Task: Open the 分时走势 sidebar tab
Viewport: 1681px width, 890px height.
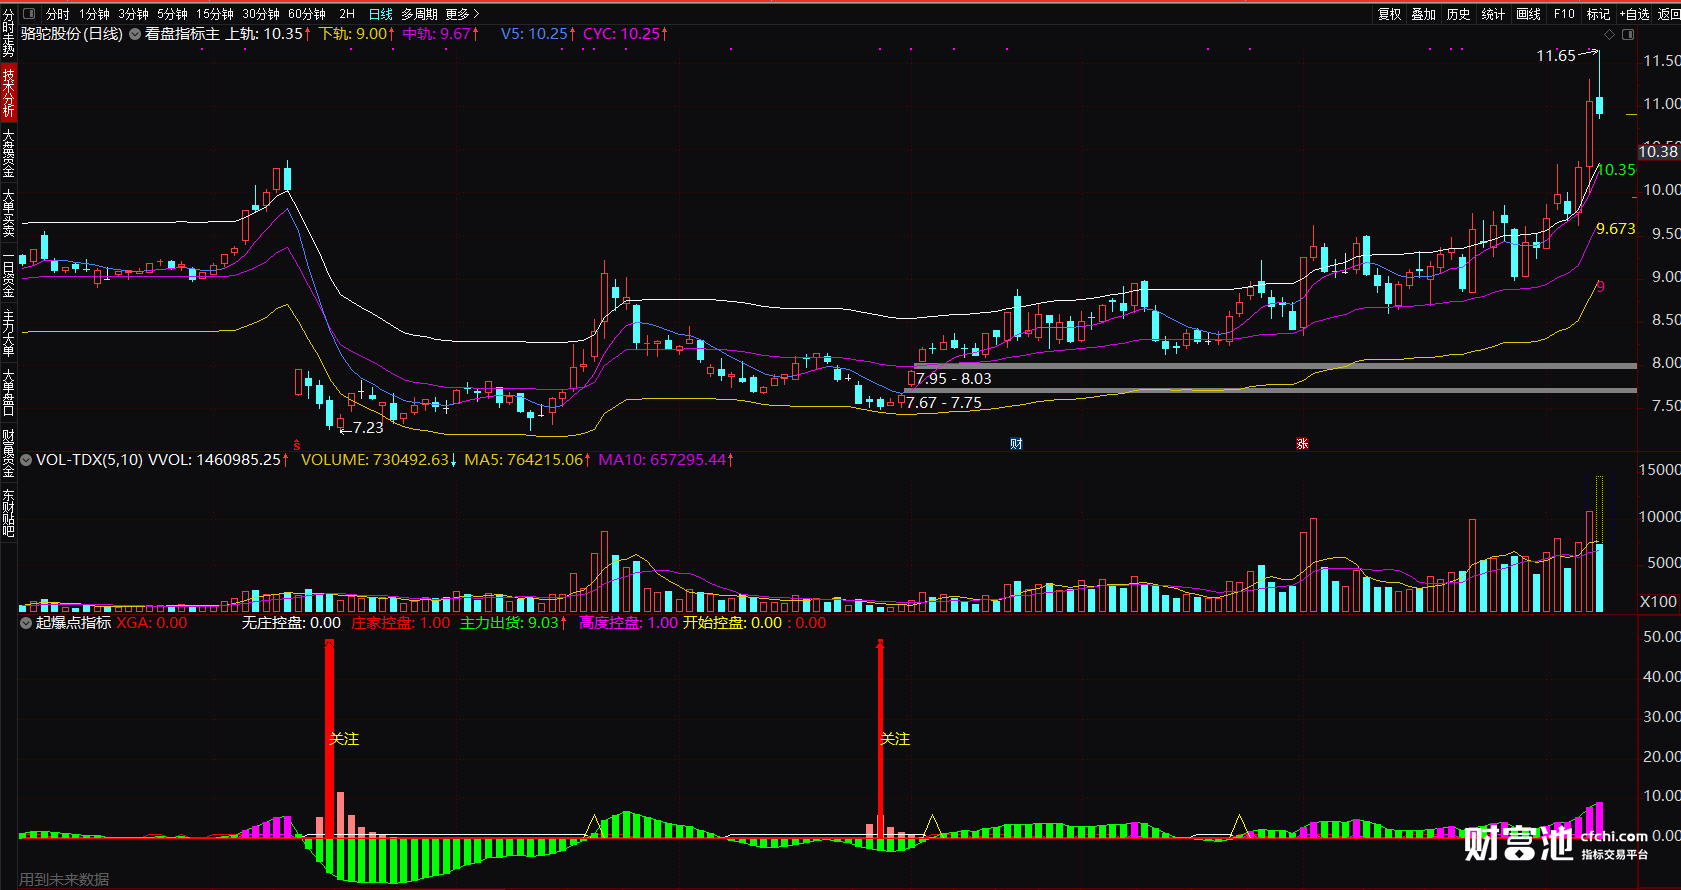Action: 8,33
